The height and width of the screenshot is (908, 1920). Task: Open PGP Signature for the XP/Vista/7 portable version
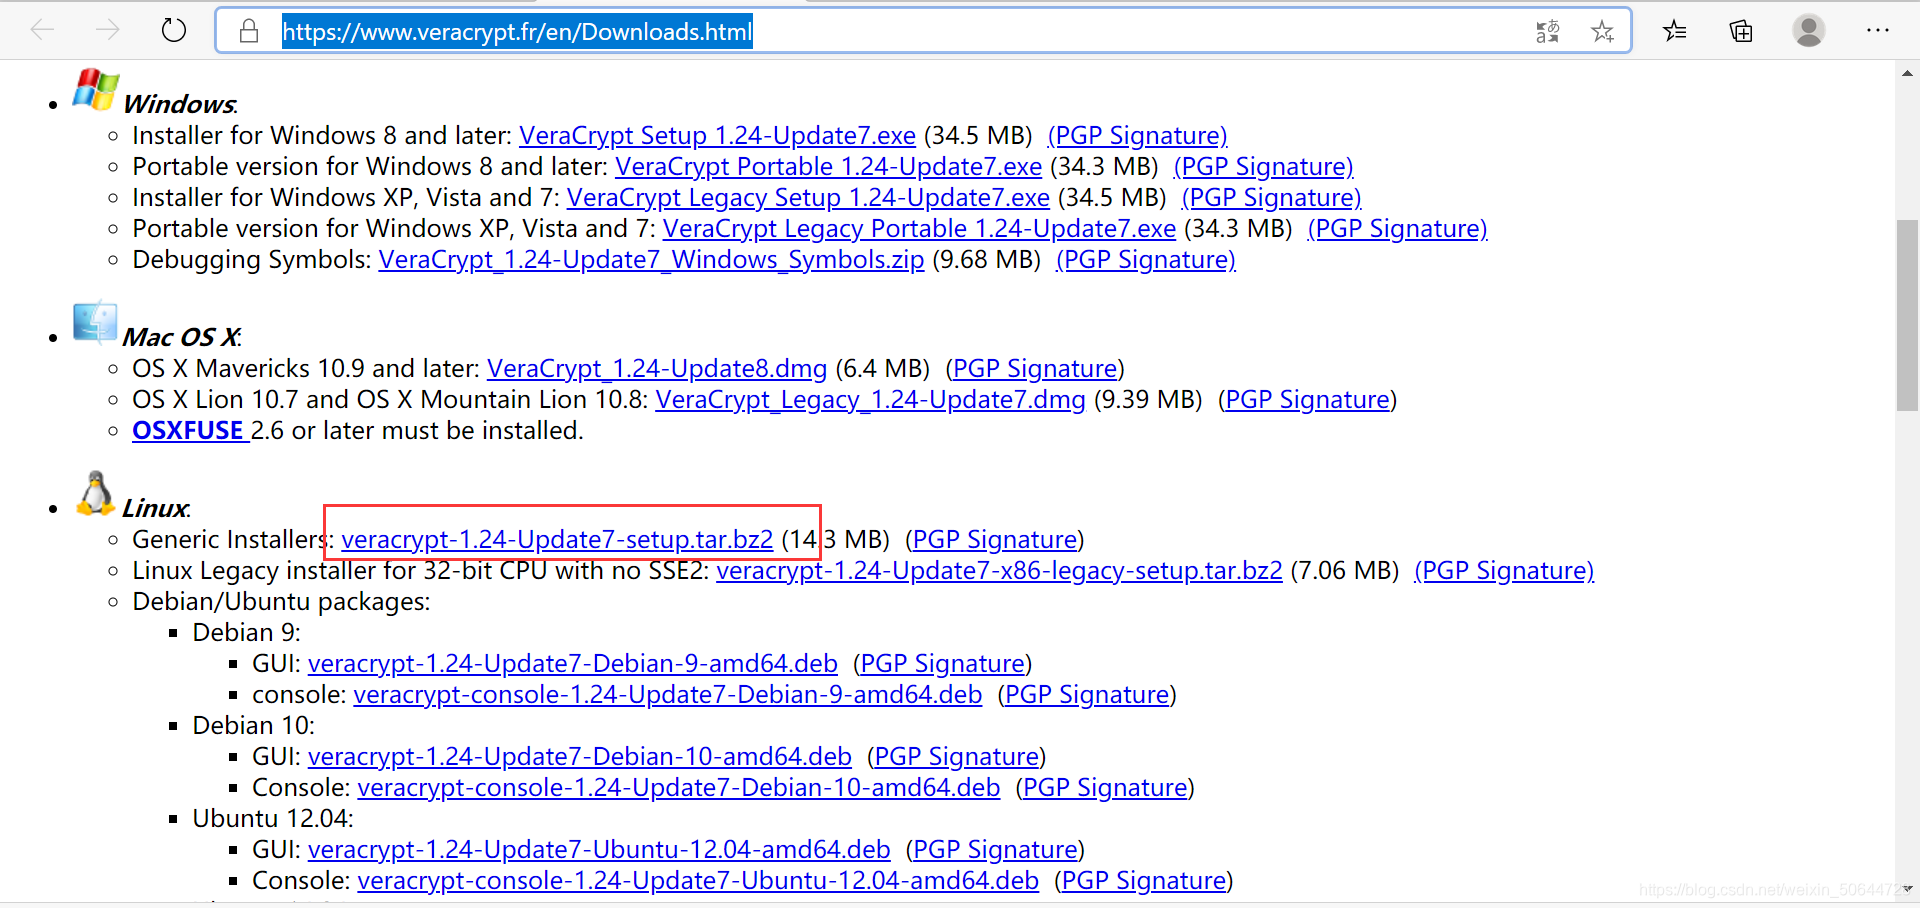click(1397, 229)
